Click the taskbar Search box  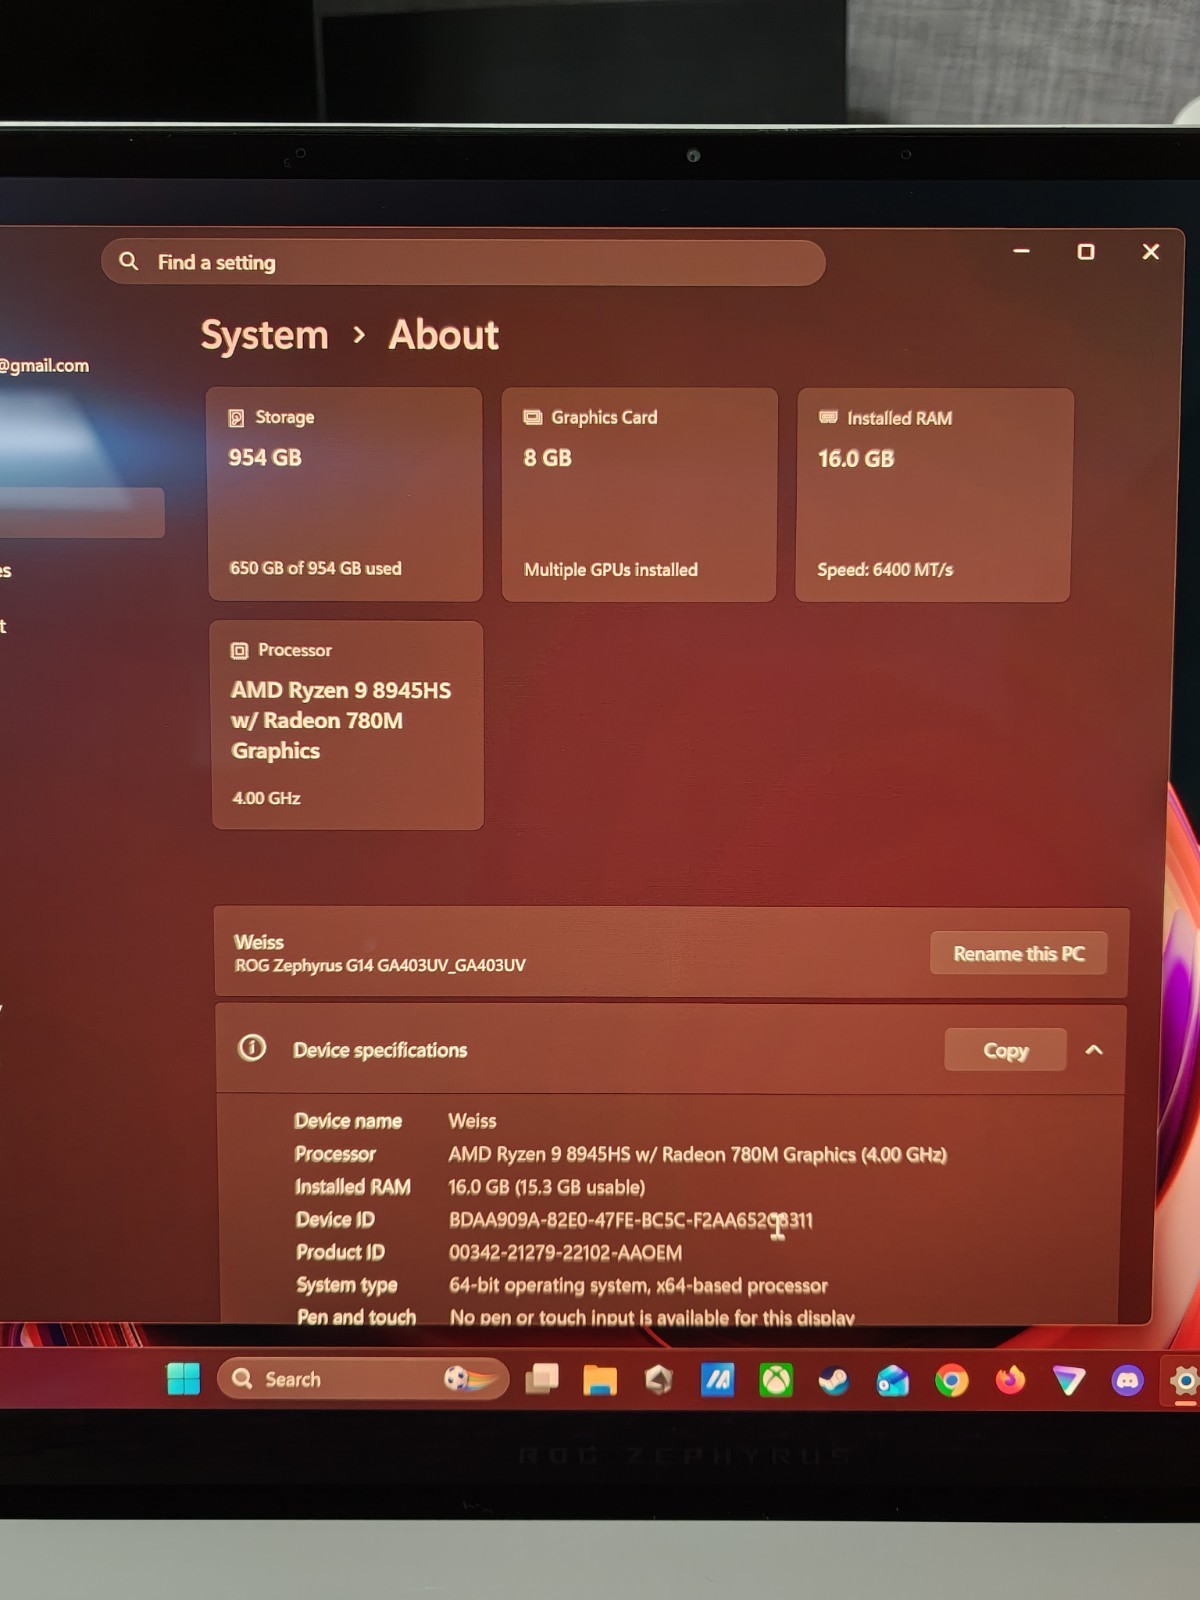[363, 1379]
